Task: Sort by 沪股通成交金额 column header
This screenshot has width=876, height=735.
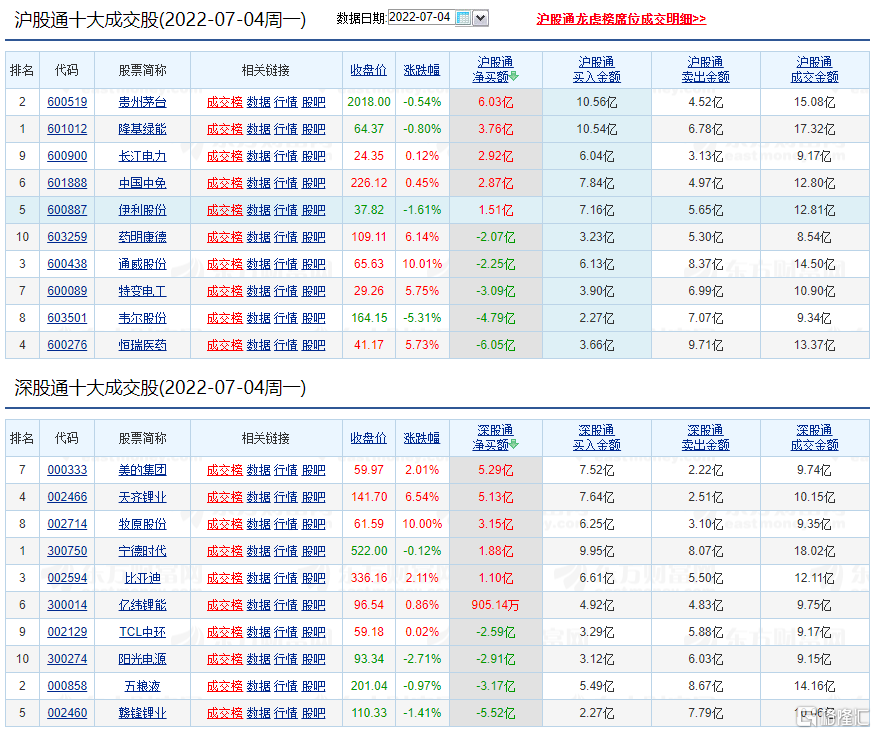Action: pos(815,70)
